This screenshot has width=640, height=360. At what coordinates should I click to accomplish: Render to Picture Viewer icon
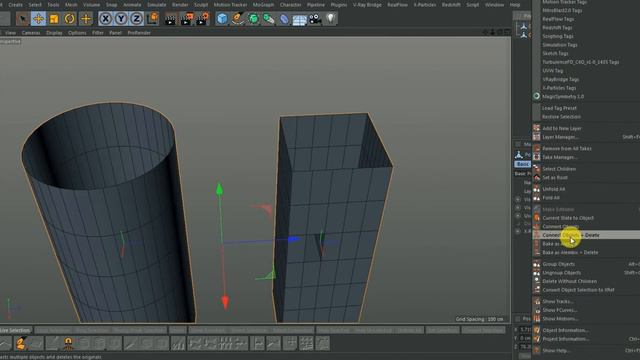pyautogui.click(x=187, y=19)
